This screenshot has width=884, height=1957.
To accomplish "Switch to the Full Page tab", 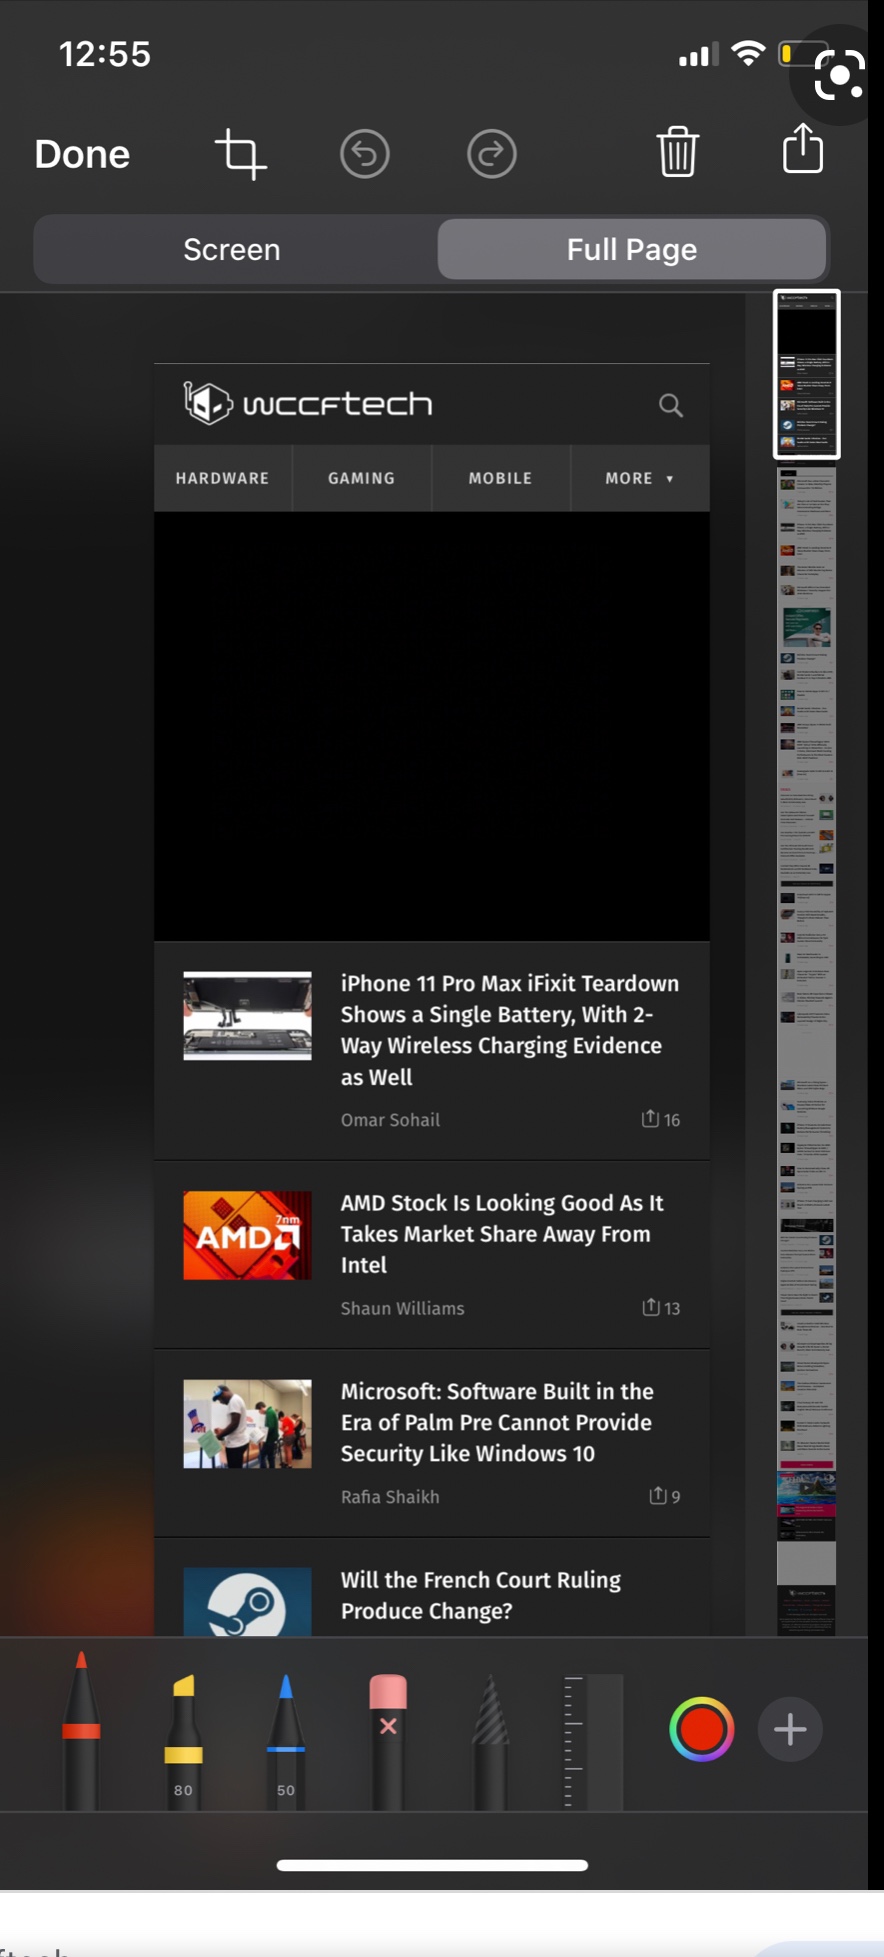I will (x=632, y=249).
